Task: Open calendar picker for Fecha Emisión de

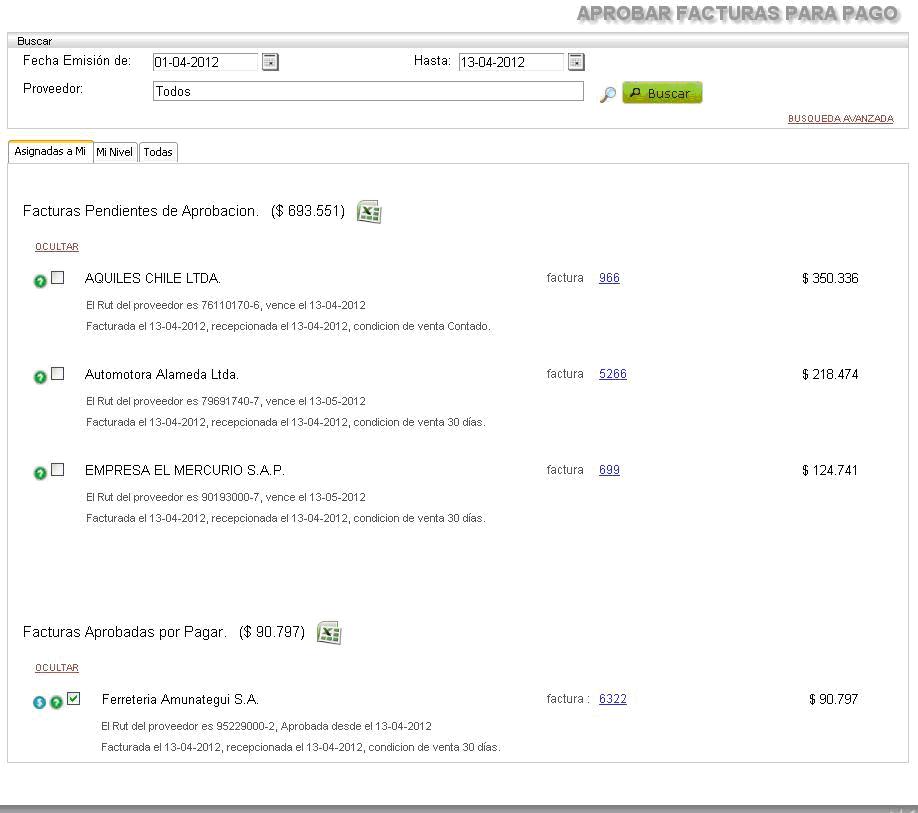Action: [270, 61]
